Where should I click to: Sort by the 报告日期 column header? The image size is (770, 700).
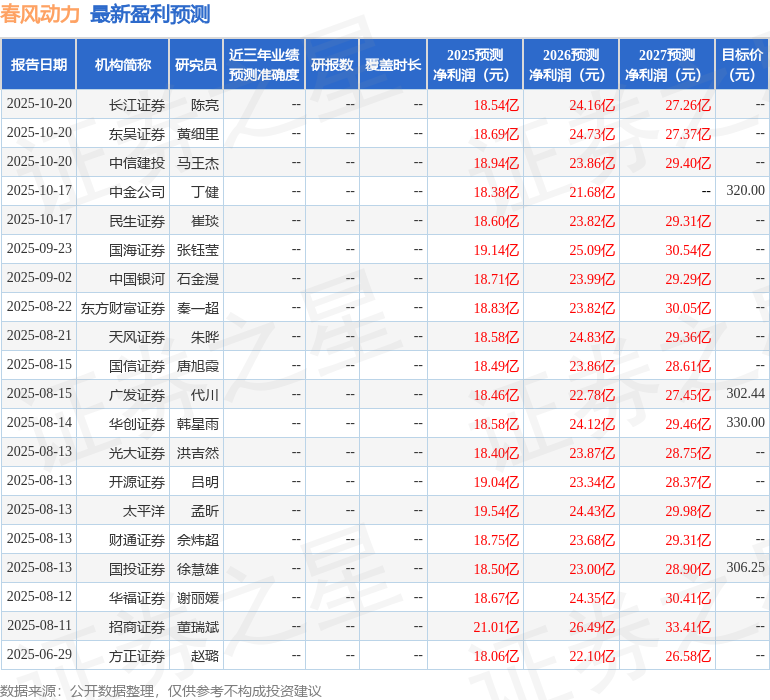[x=39, y=65]
